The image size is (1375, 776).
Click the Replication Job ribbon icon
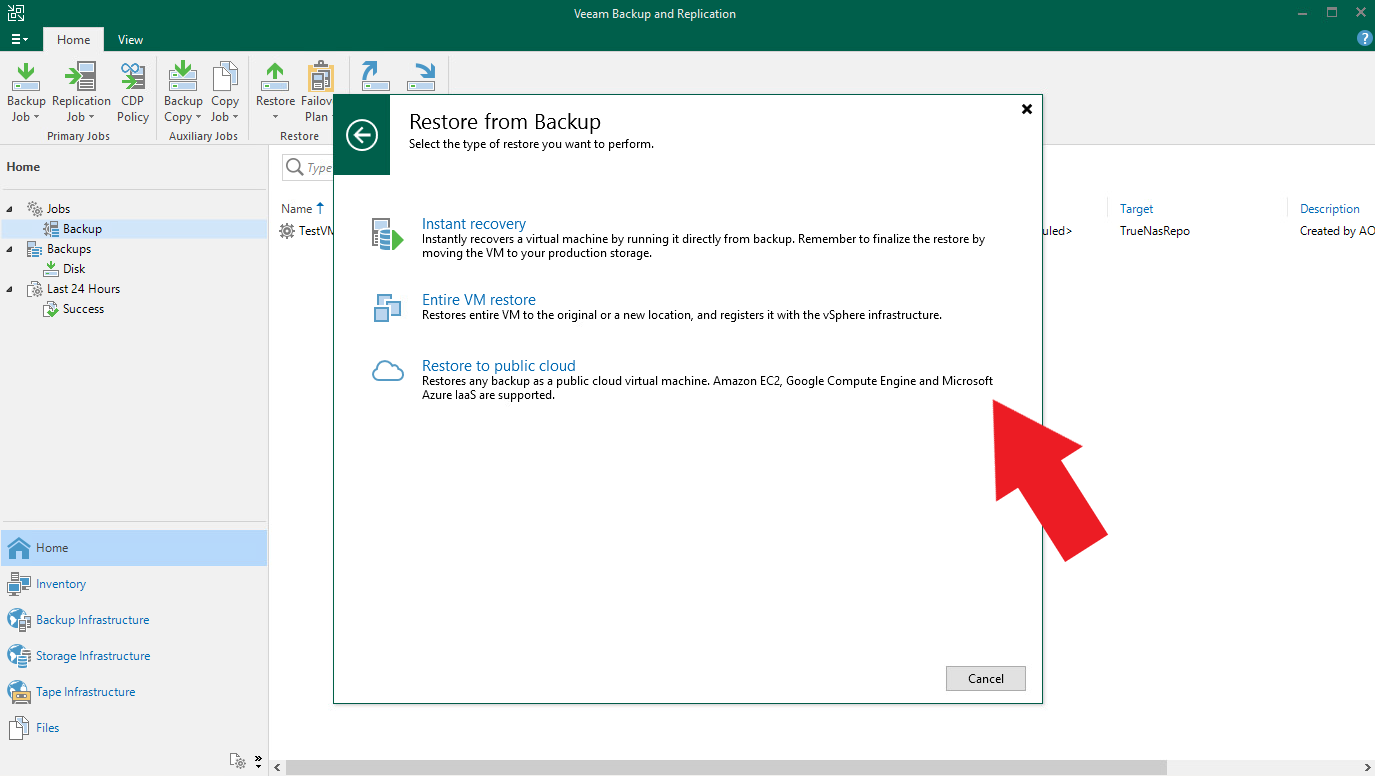click(x=81, y=76)
